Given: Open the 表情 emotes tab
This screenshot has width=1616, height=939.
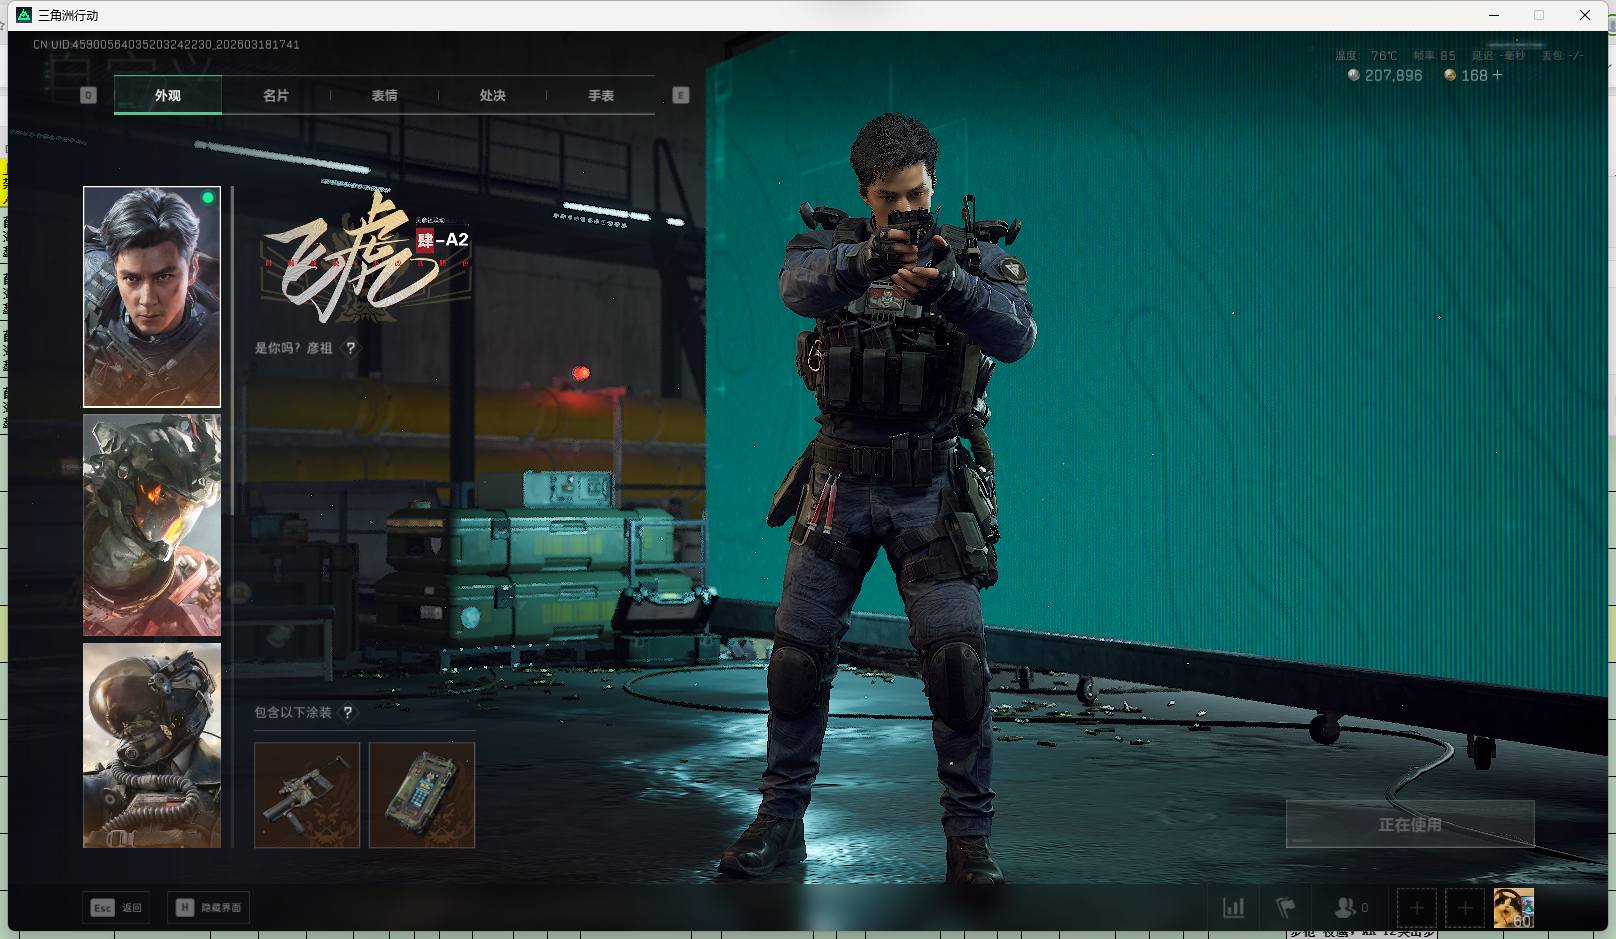Looking at the screenshot, I should point(384,95).
